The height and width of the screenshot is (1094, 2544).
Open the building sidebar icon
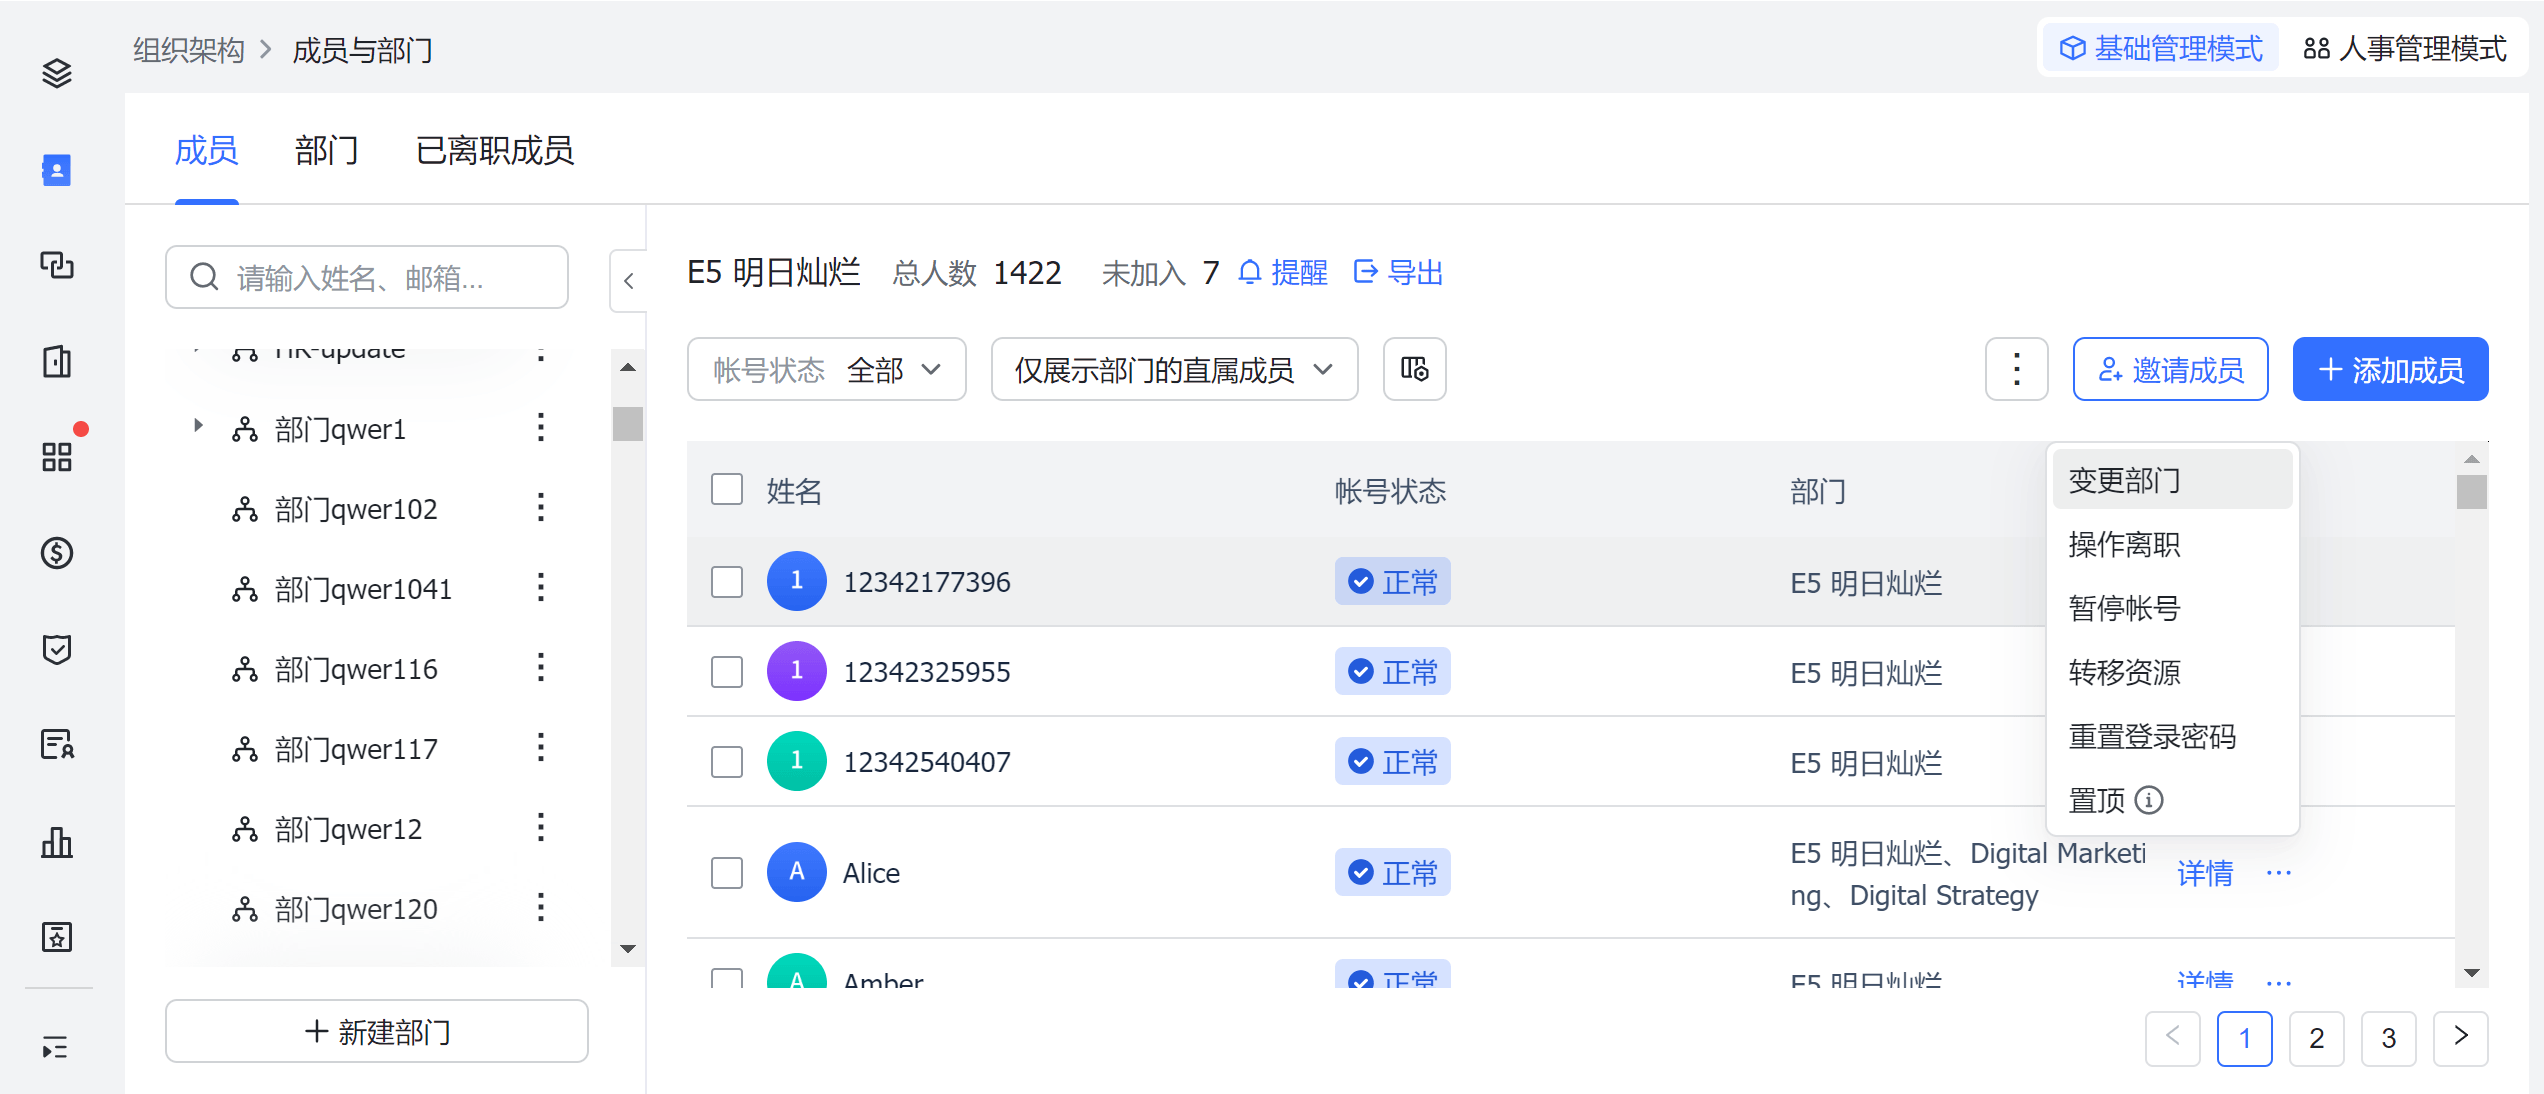click(x=57, y=361)
